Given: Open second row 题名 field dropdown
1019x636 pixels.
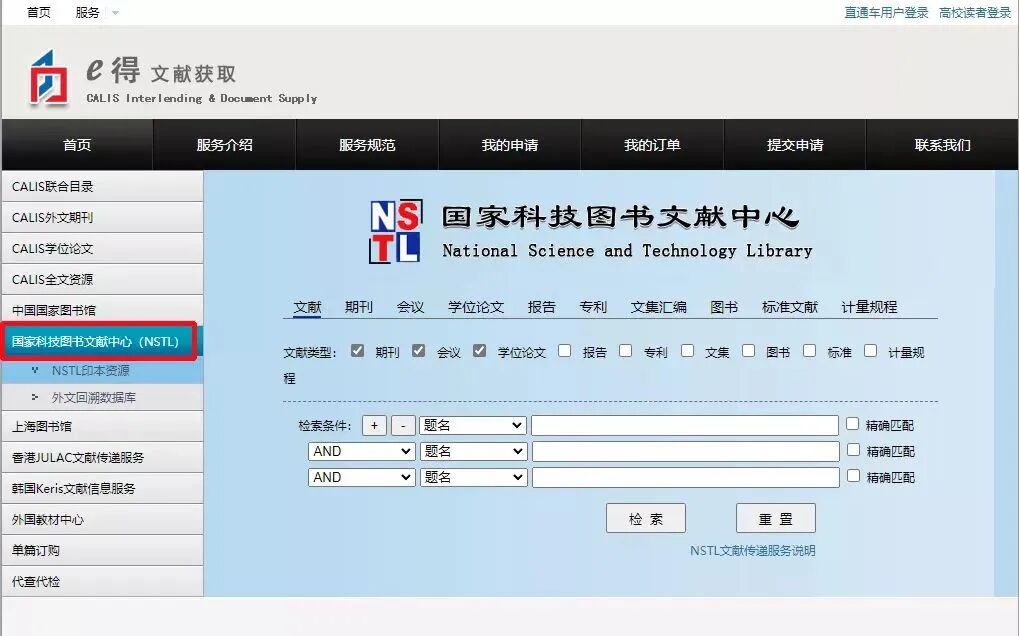Looking at the screenshot, I should click(x=472, y=452).
